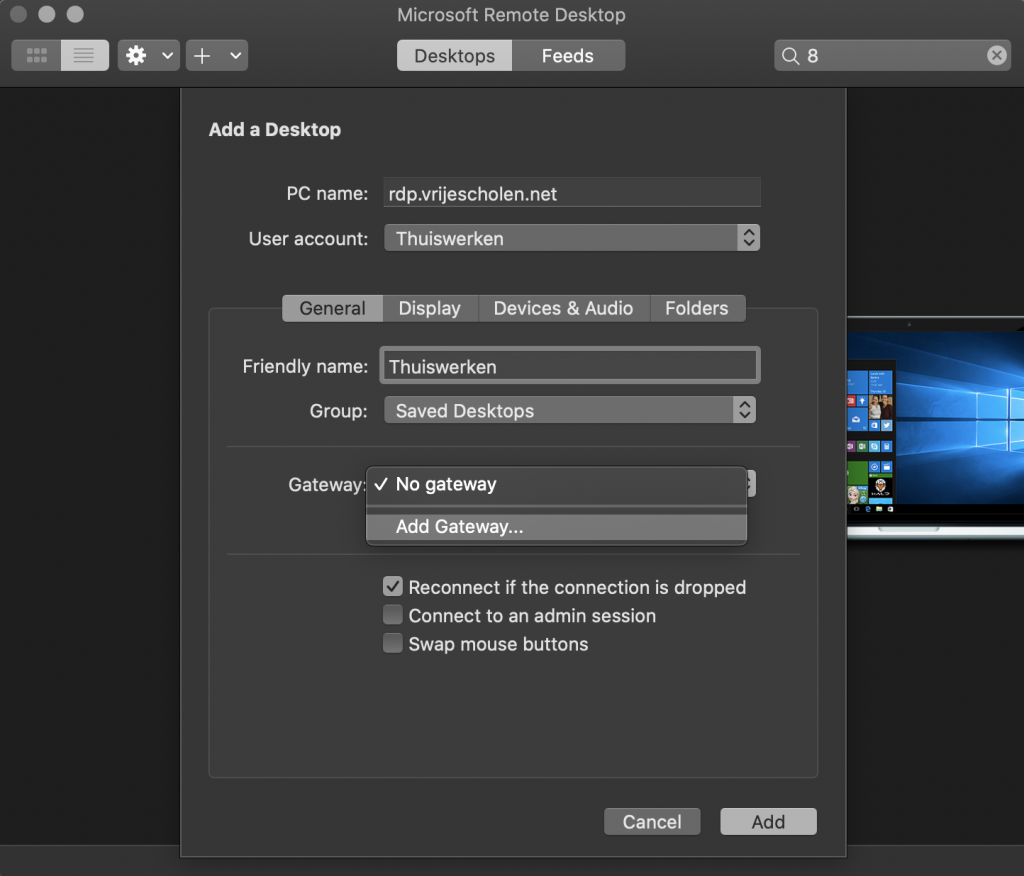Viewport: 1024px width, 876px height.
Task: Expand the chevron beside the gear icon
Action: click(168, 56)
